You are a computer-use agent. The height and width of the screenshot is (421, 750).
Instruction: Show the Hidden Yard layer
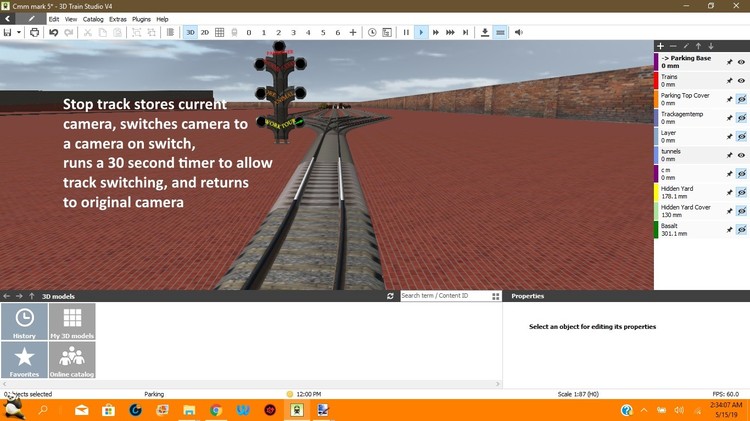741,193
